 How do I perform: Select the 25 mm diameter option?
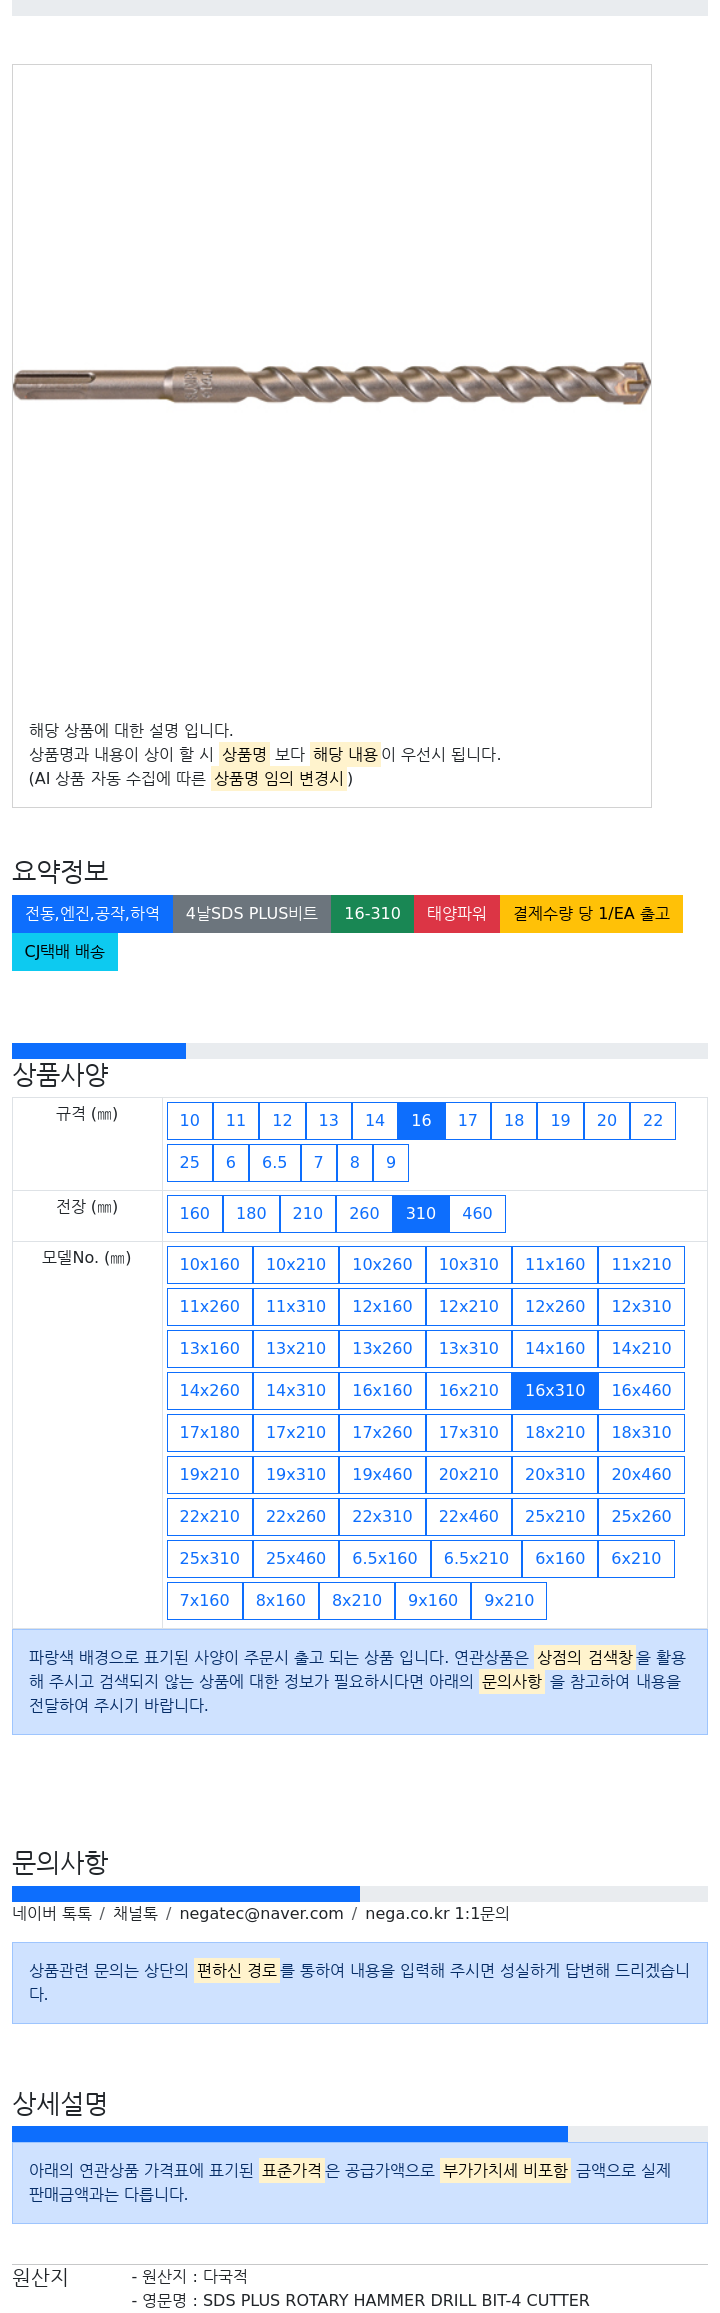pyautogui.click(x=190, y=1163)
